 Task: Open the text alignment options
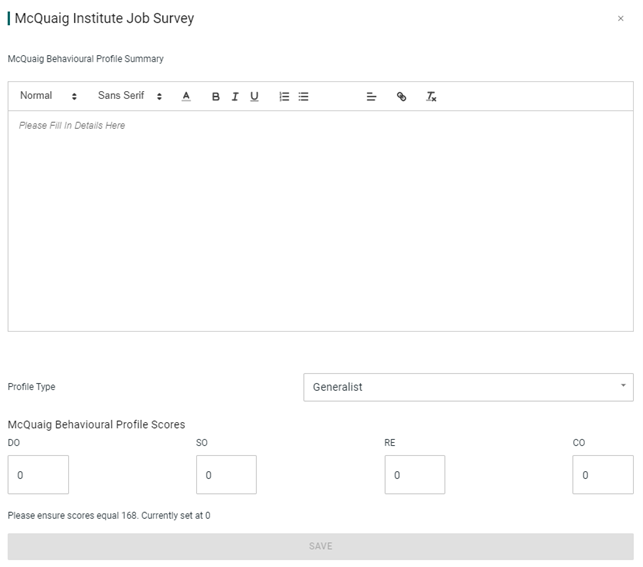coord(372,96)
